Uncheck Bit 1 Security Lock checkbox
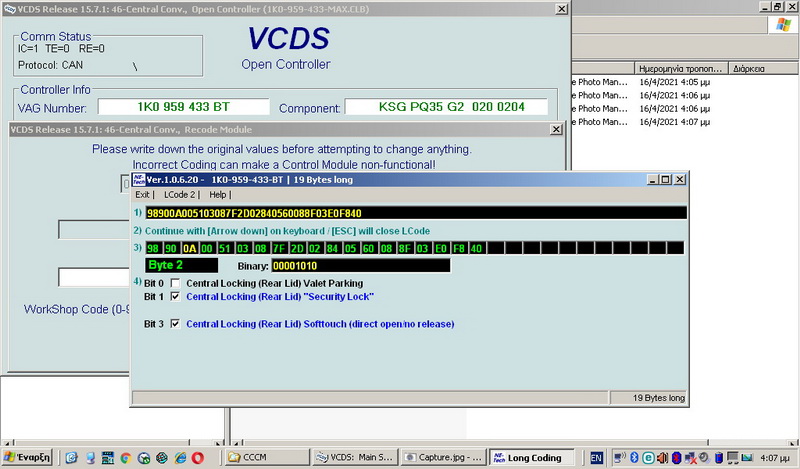Screen dimensions: 800x469 point(175,297)
